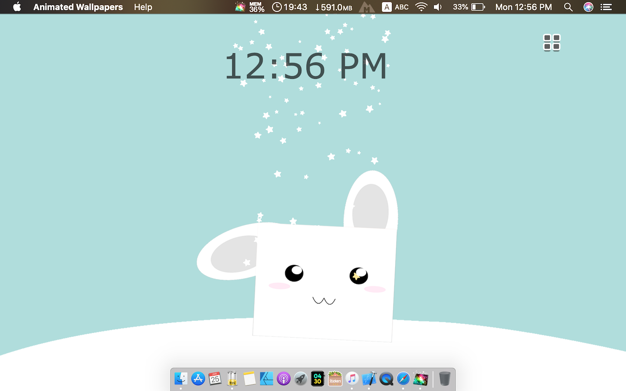Open the wallpaper grid gallery icon
The image size is (626, 391).
point(552,42)
